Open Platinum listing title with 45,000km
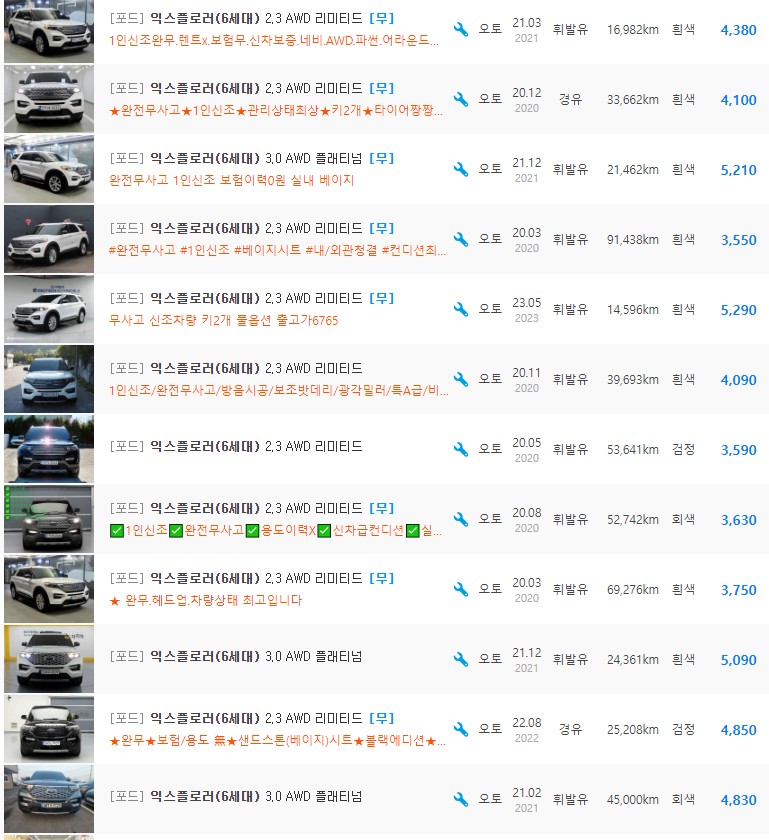 pos(236,796)
